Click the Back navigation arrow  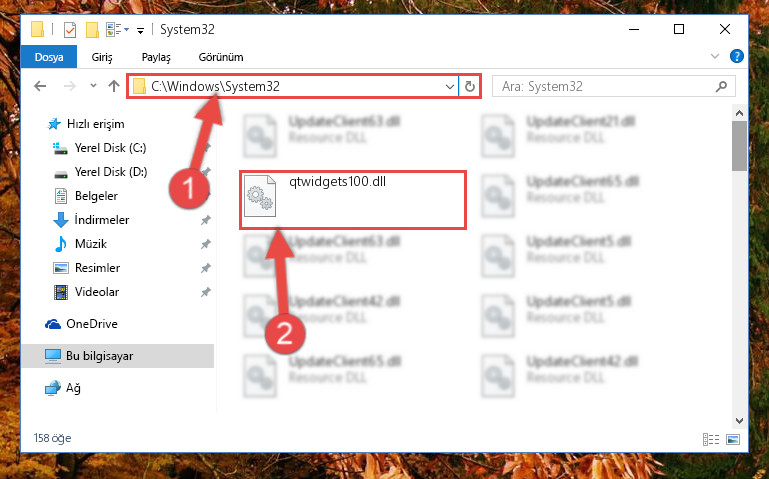[x=40, y=86]
